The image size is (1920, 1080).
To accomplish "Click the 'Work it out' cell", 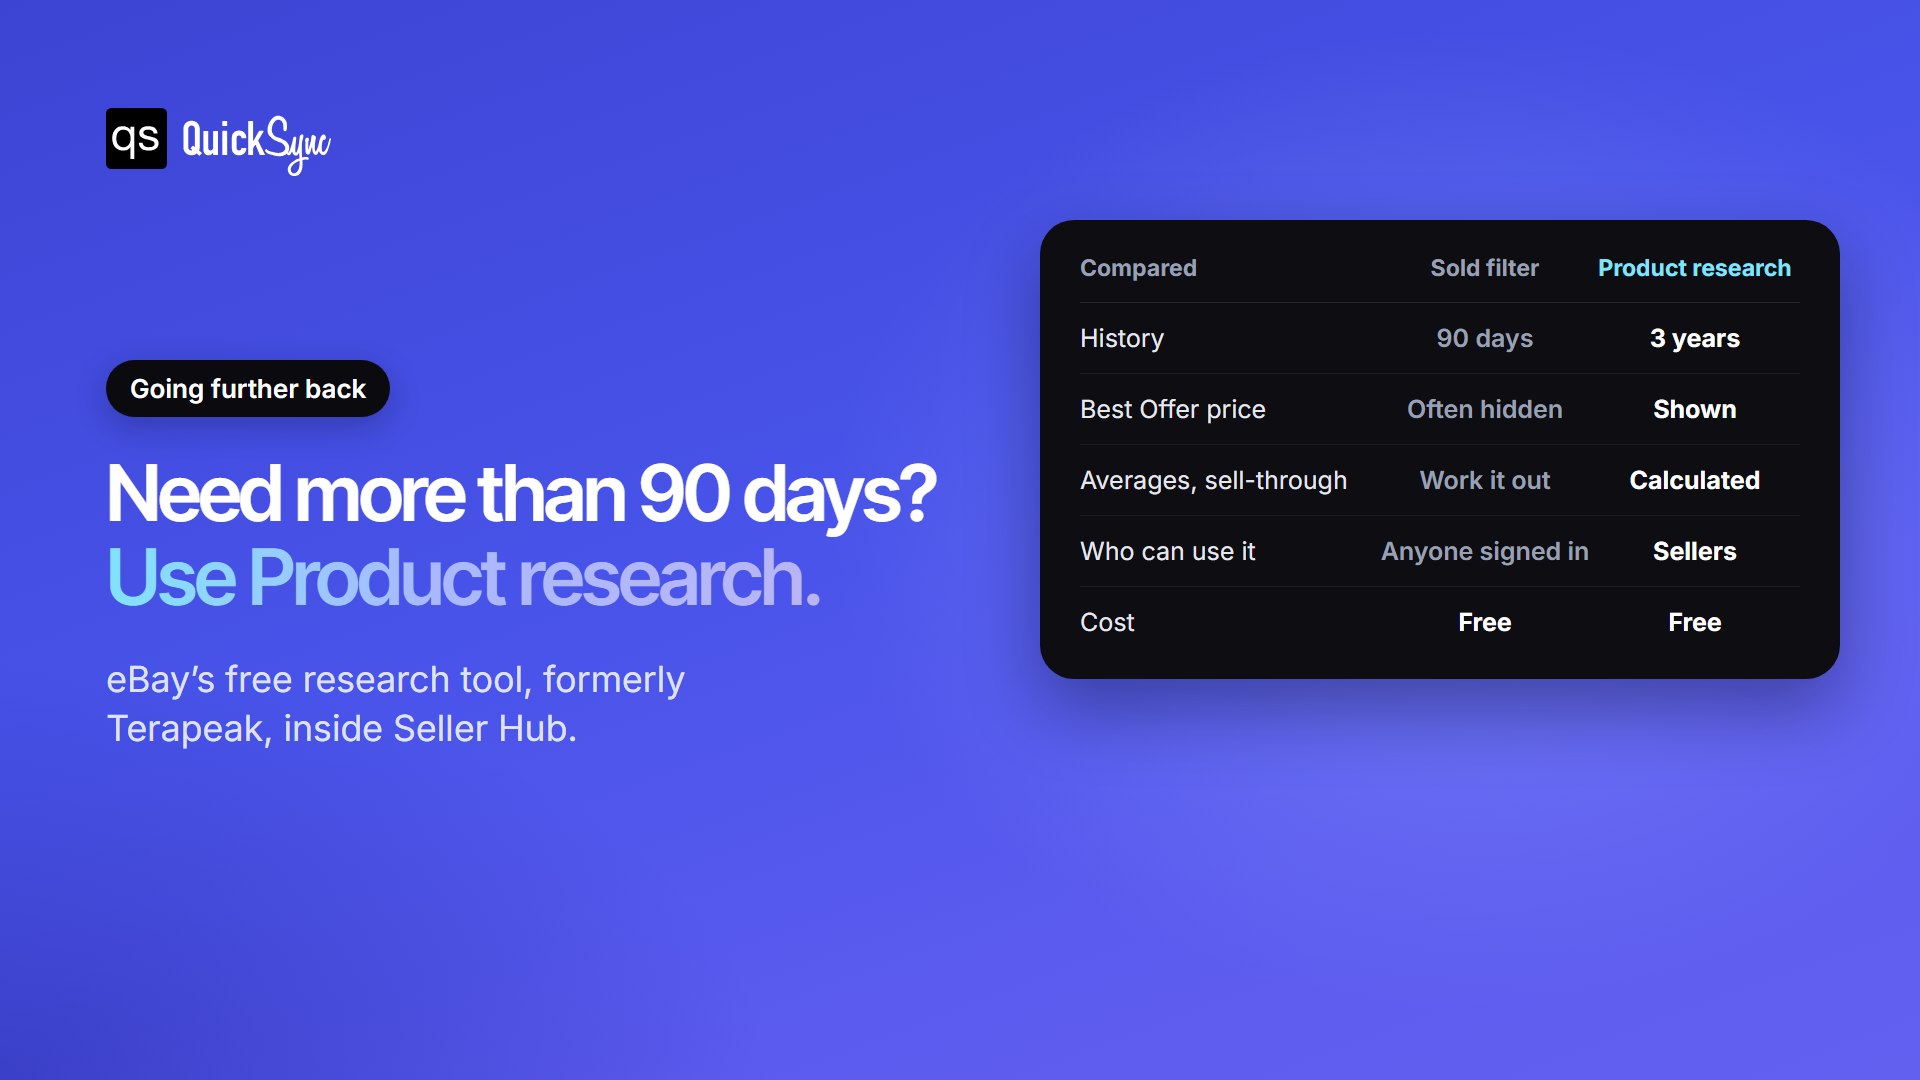I will pyautogui.click(x=1484, y=480).
